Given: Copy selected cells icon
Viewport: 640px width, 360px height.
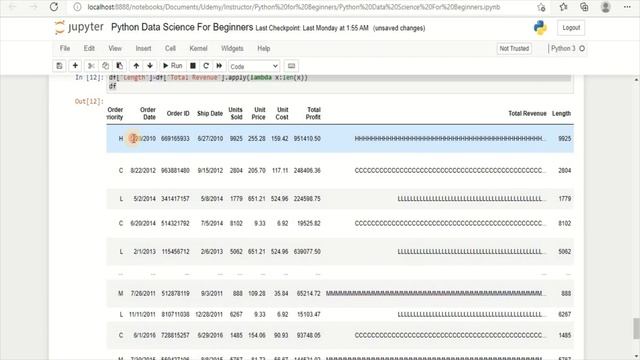Looking at the screenshot, I should tap(105, 66).
